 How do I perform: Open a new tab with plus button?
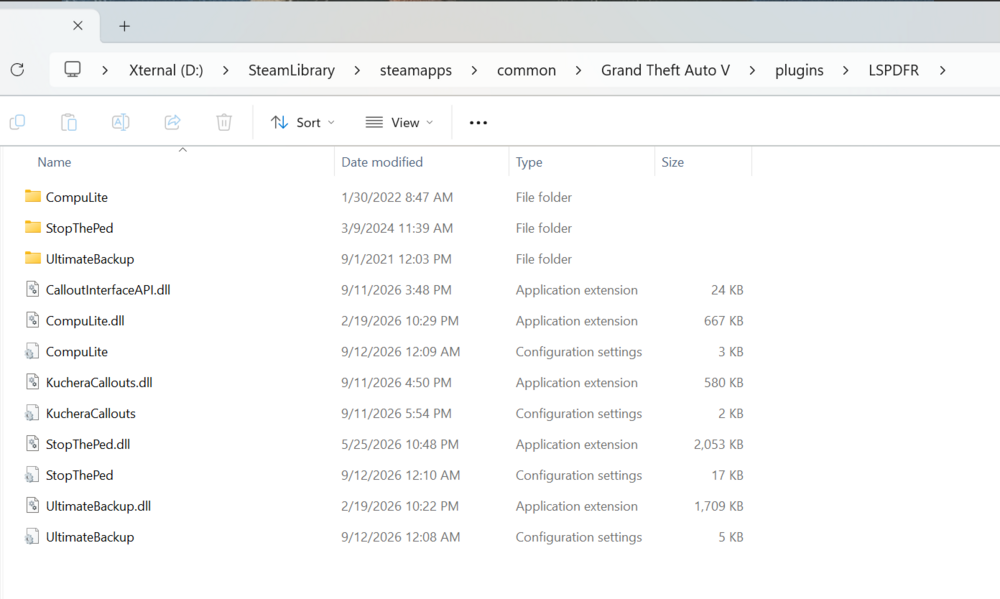124,26
